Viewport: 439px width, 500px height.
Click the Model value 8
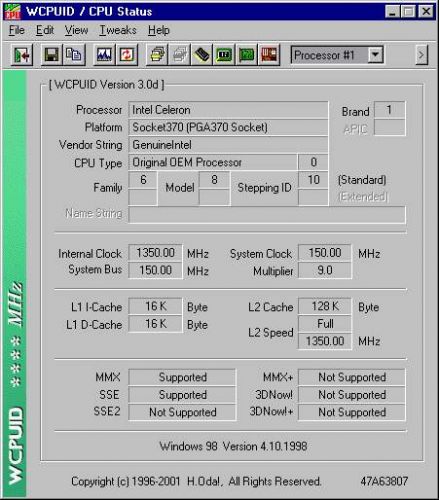[x=214, y=180]
